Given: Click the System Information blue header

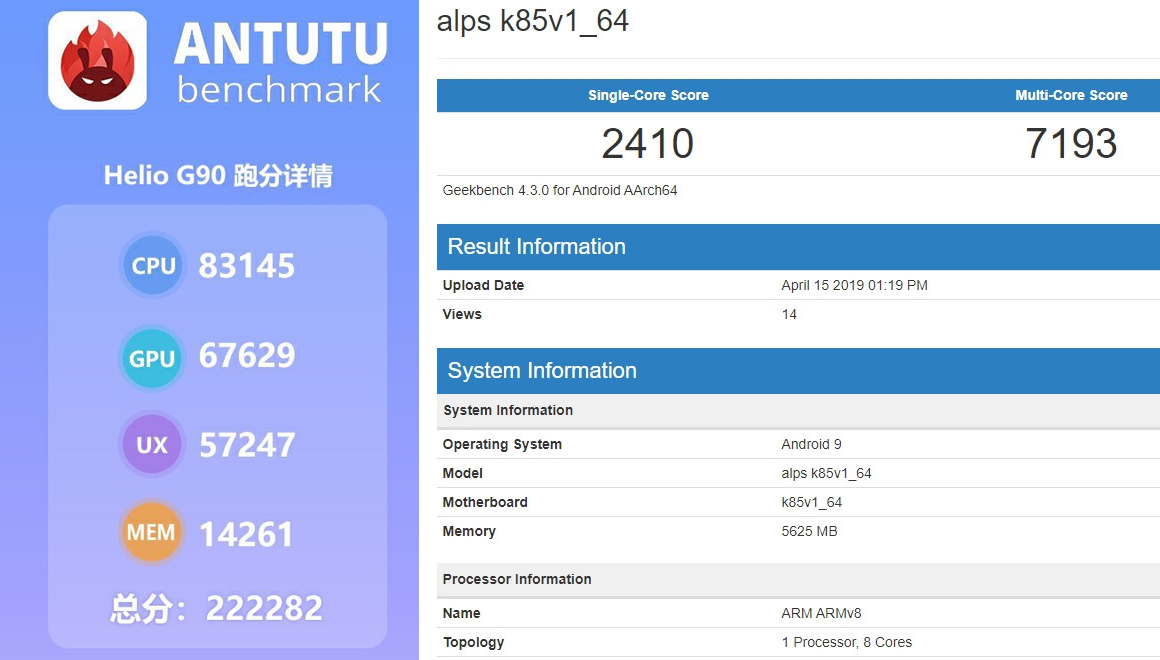Looking at the screenshot, I should point(798,371).
